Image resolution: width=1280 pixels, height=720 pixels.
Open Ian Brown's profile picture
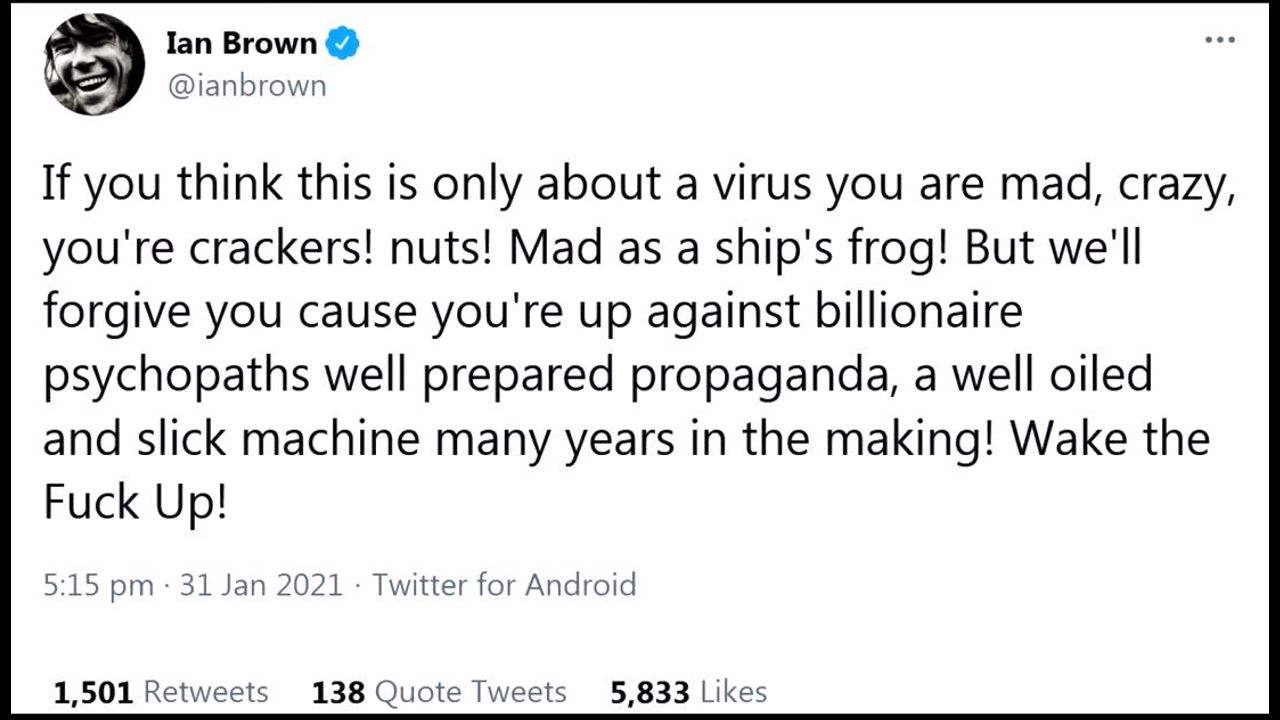tap(94, 66)
